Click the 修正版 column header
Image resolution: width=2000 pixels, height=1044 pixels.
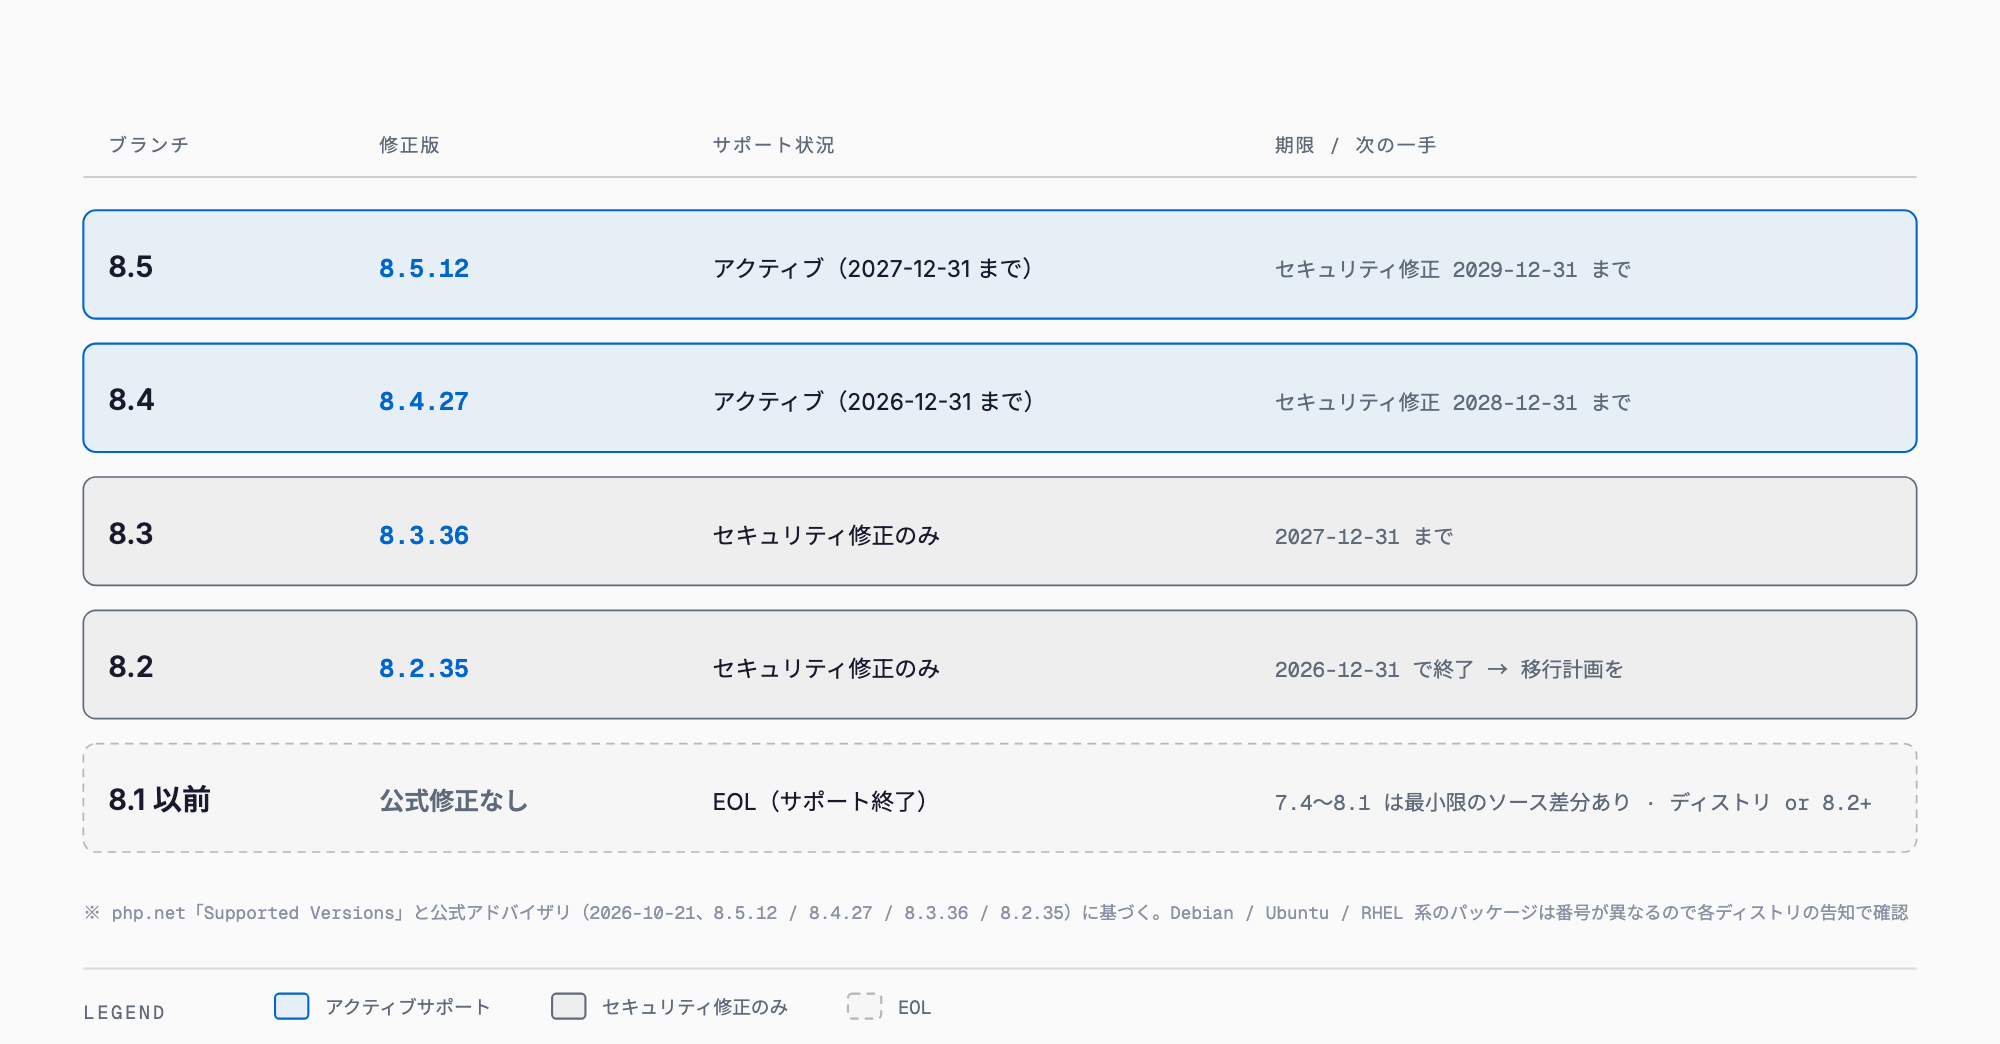pyautogui.click(x=409, y=145)
